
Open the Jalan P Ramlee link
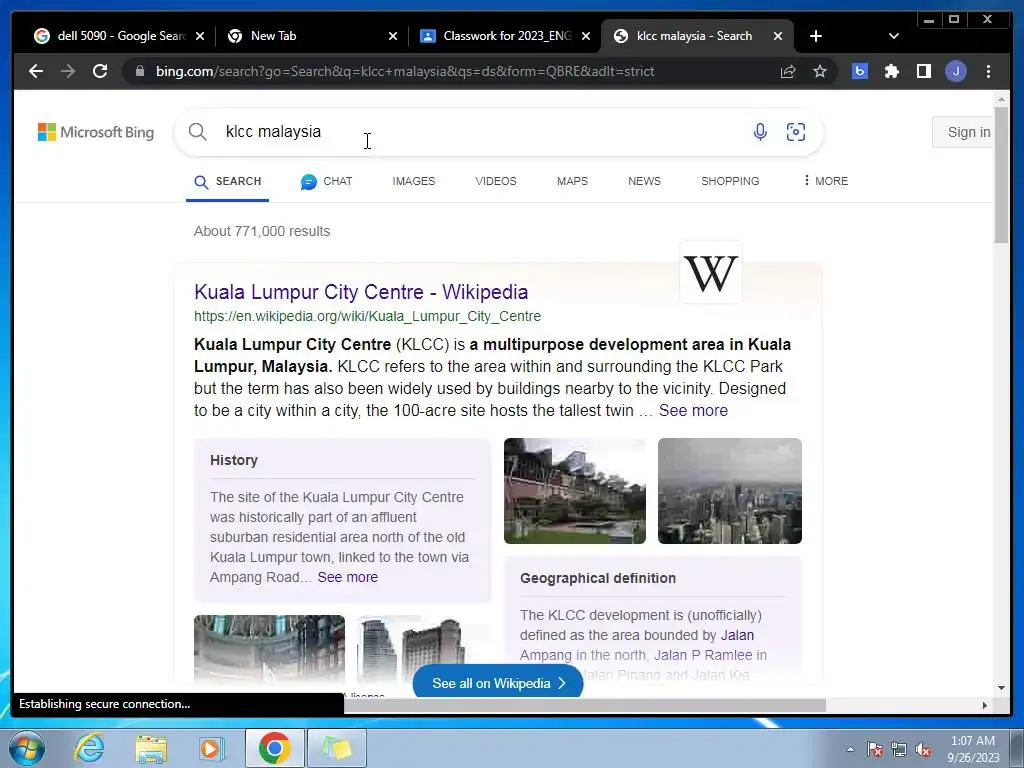point(703,655)
